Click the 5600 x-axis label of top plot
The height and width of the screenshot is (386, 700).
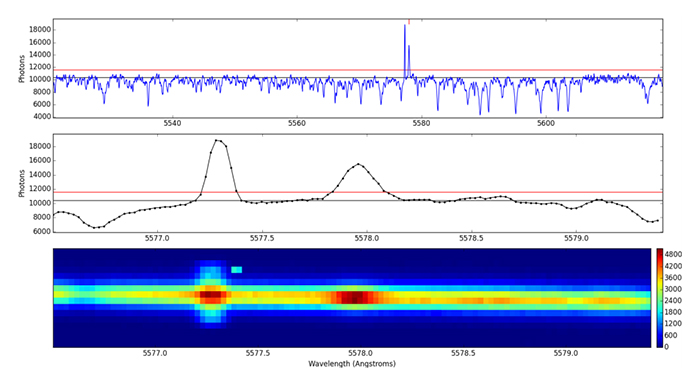tap(546, 124)
